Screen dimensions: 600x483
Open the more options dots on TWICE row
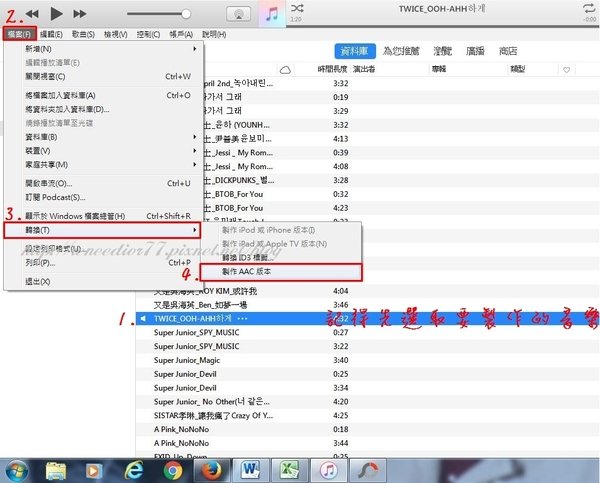click(242, 318)
